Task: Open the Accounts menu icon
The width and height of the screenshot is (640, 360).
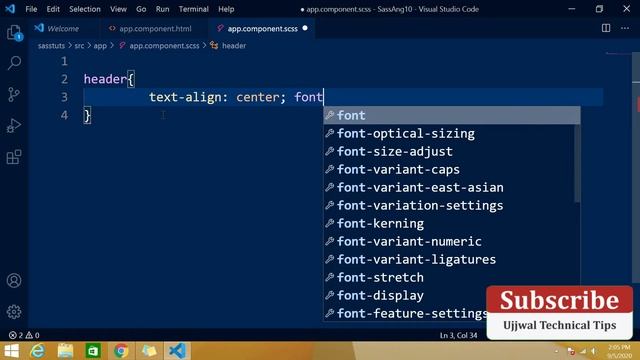Action: [x=14, y=280]
